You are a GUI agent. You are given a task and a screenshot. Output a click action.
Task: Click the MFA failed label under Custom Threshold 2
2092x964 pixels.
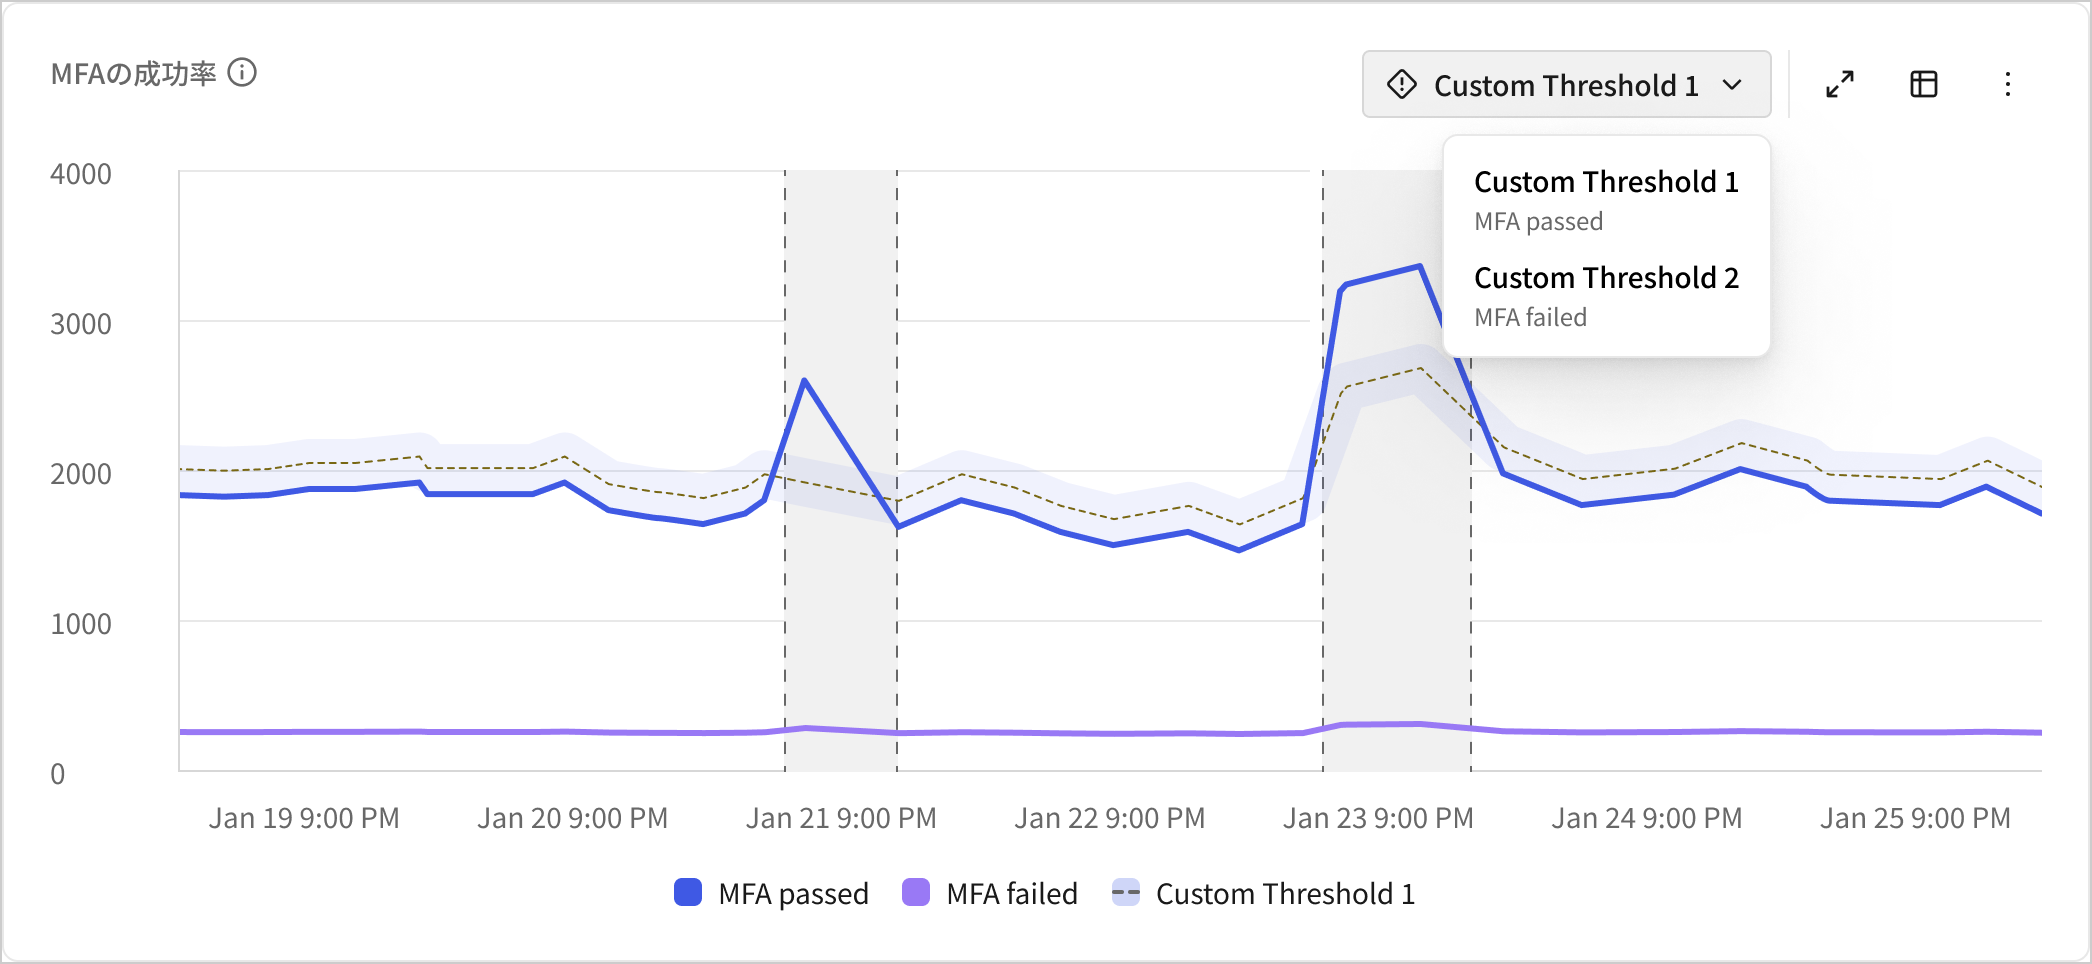[x=1529, y=317]
